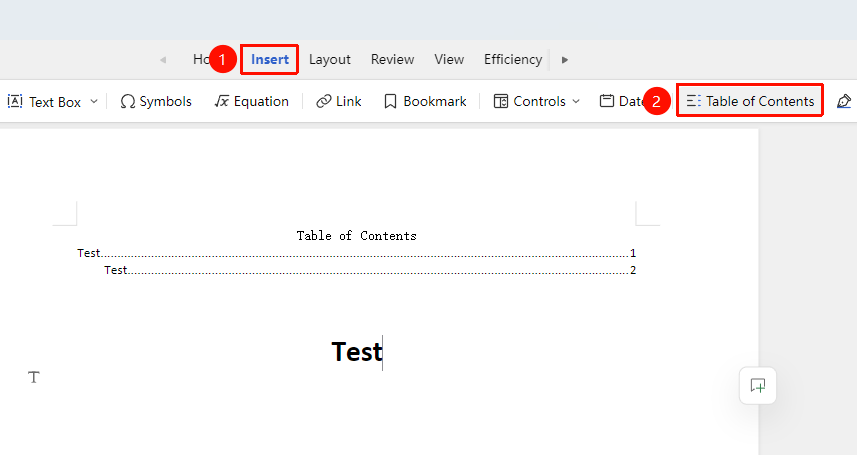This screenshot has height=455, width=857.
Task: Open the Symbols tool
Action: coord(156,102)
